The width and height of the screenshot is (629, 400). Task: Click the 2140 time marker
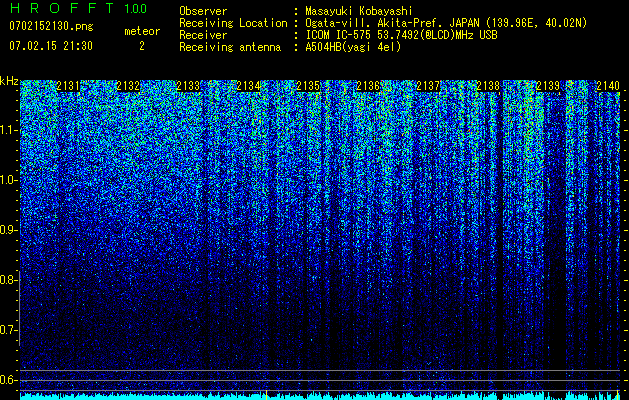point(608,86)
